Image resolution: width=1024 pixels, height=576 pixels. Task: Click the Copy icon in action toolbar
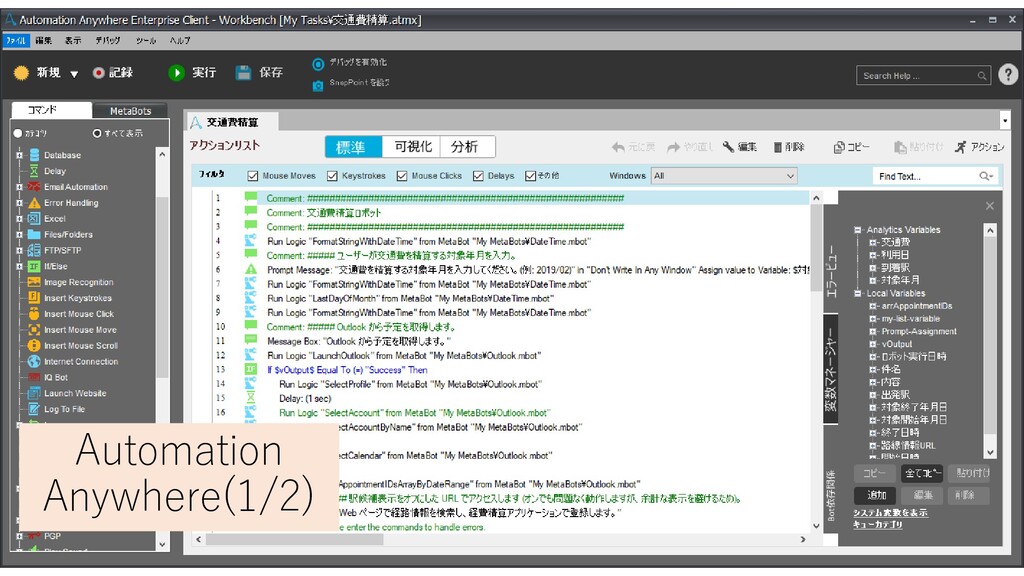click(x=839, y=148)
